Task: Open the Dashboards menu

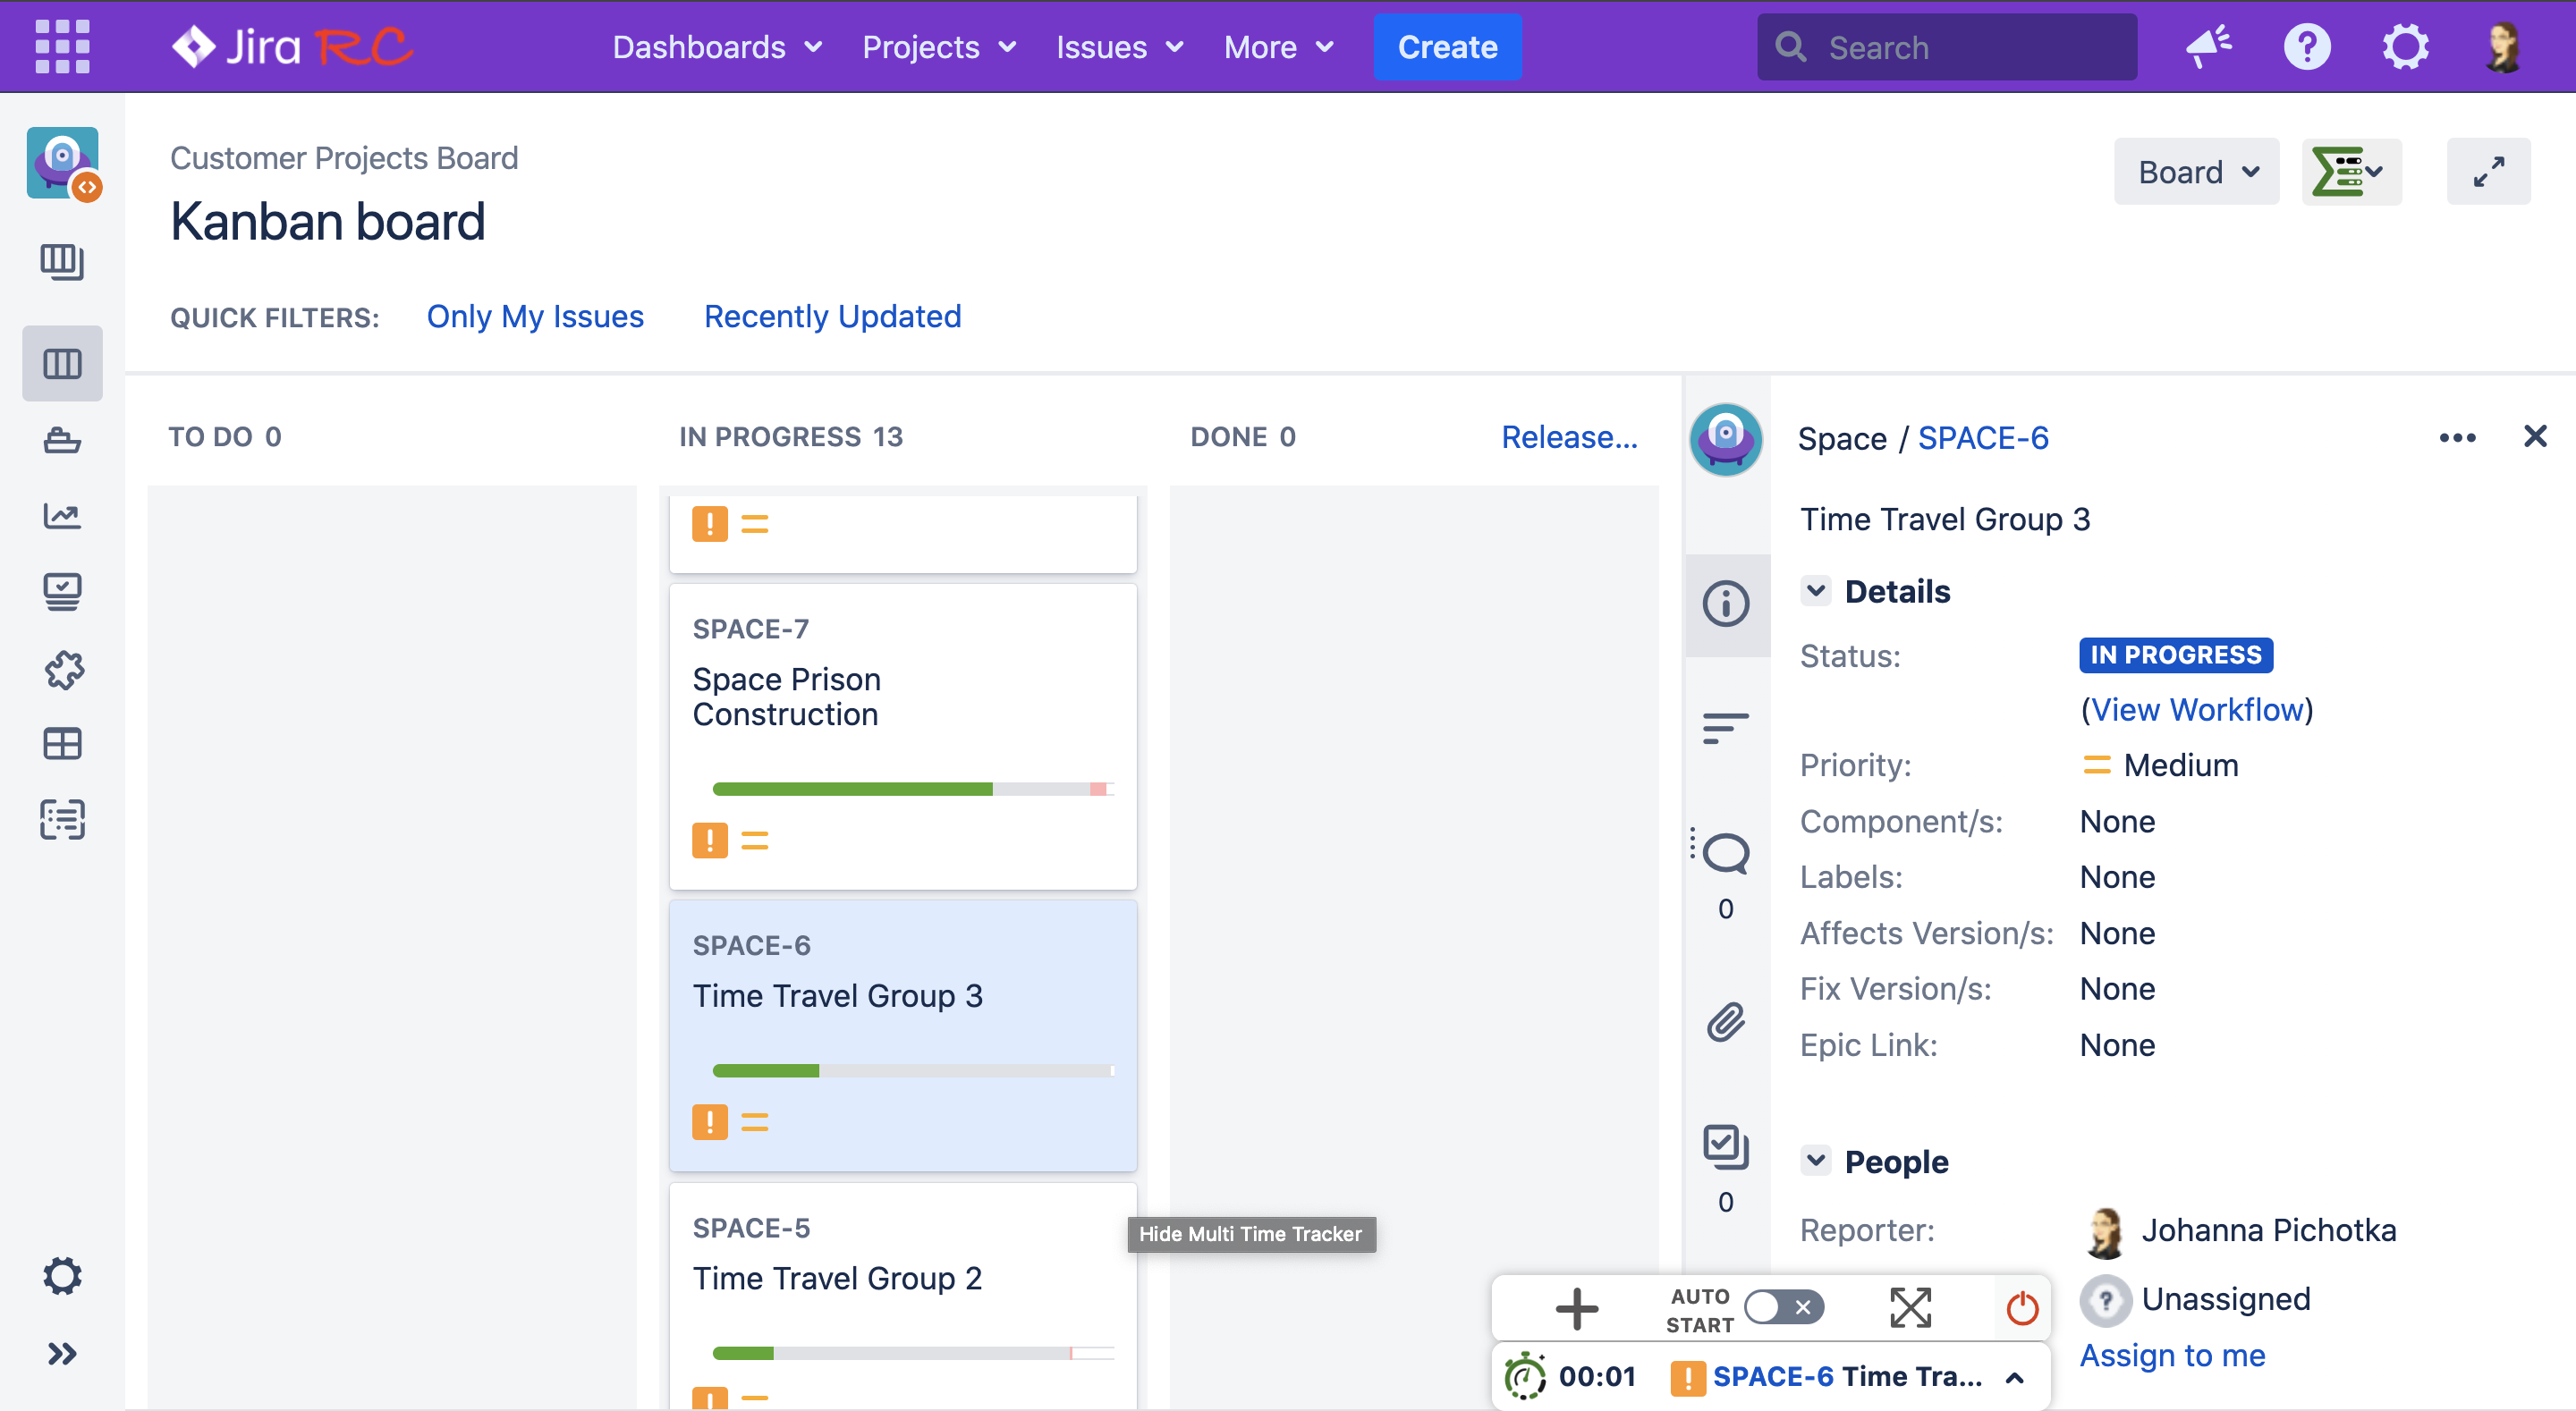Action: [717, 46]
